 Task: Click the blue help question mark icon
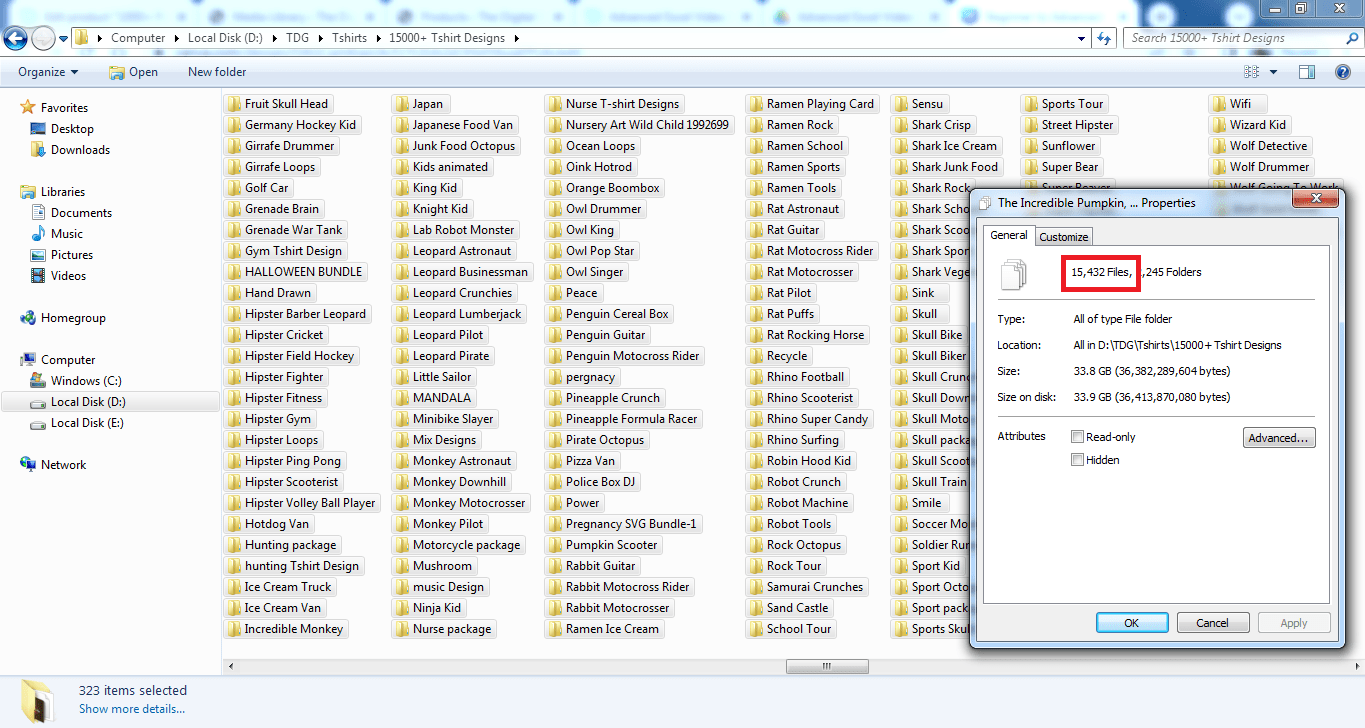[x=1343, y=72]
